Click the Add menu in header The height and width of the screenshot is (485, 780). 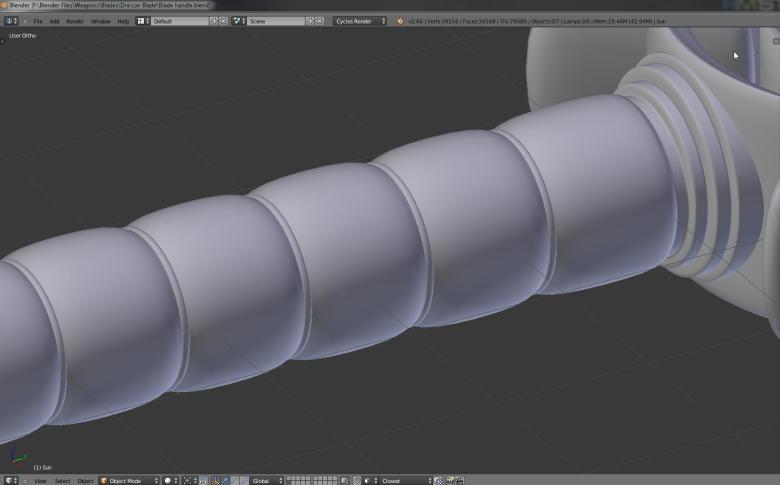55,21
